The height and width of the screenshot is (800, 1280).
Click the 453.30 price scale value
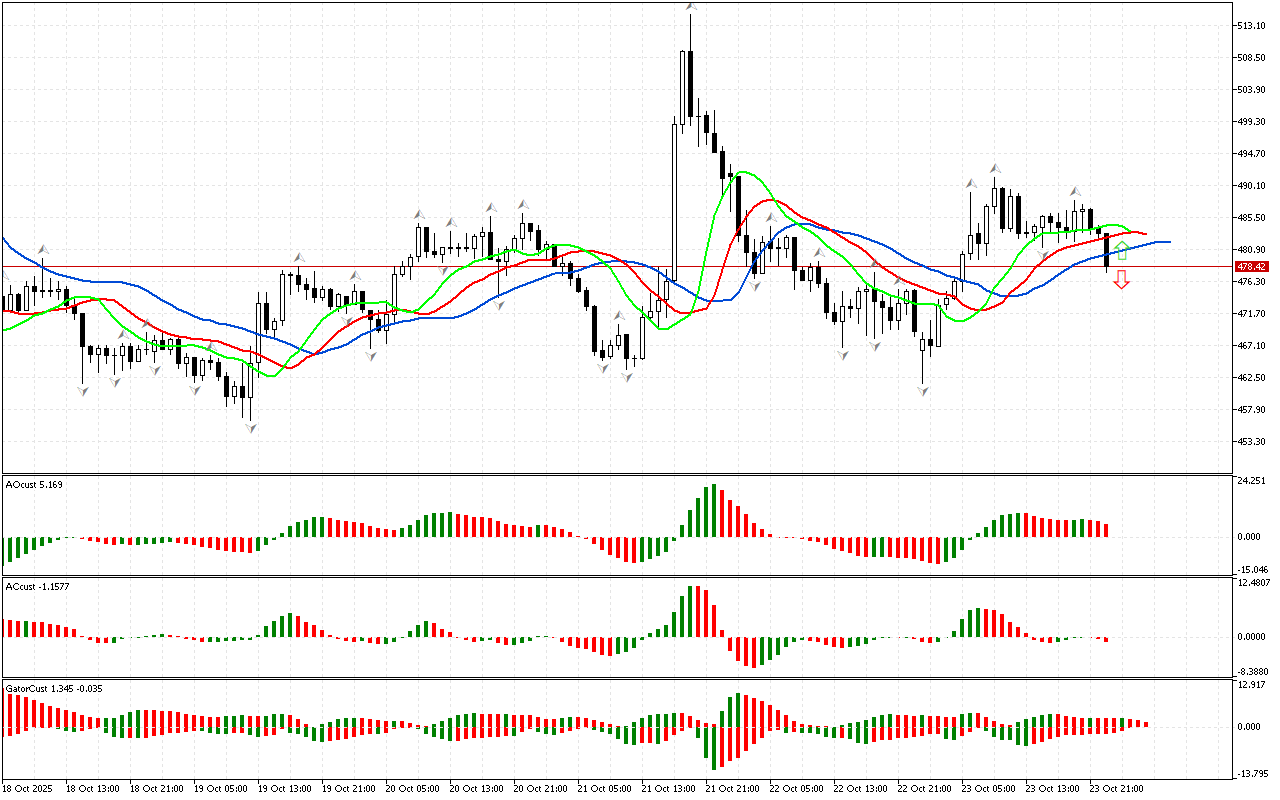click(x=1252, y=442)
